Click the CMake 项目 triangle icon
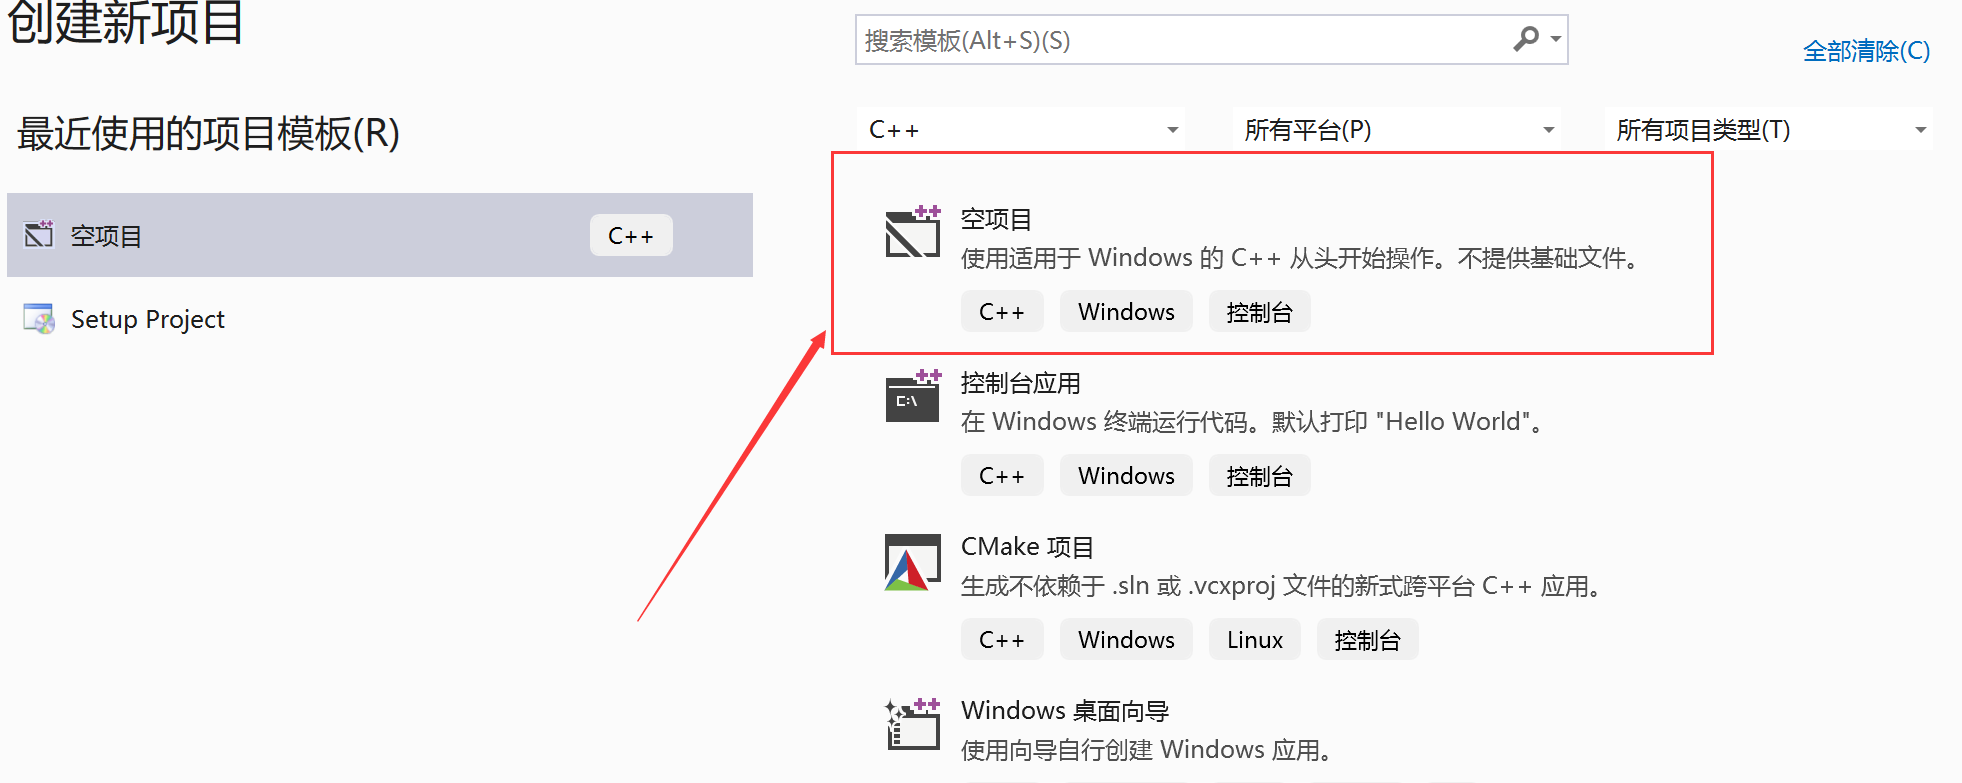 913,562
